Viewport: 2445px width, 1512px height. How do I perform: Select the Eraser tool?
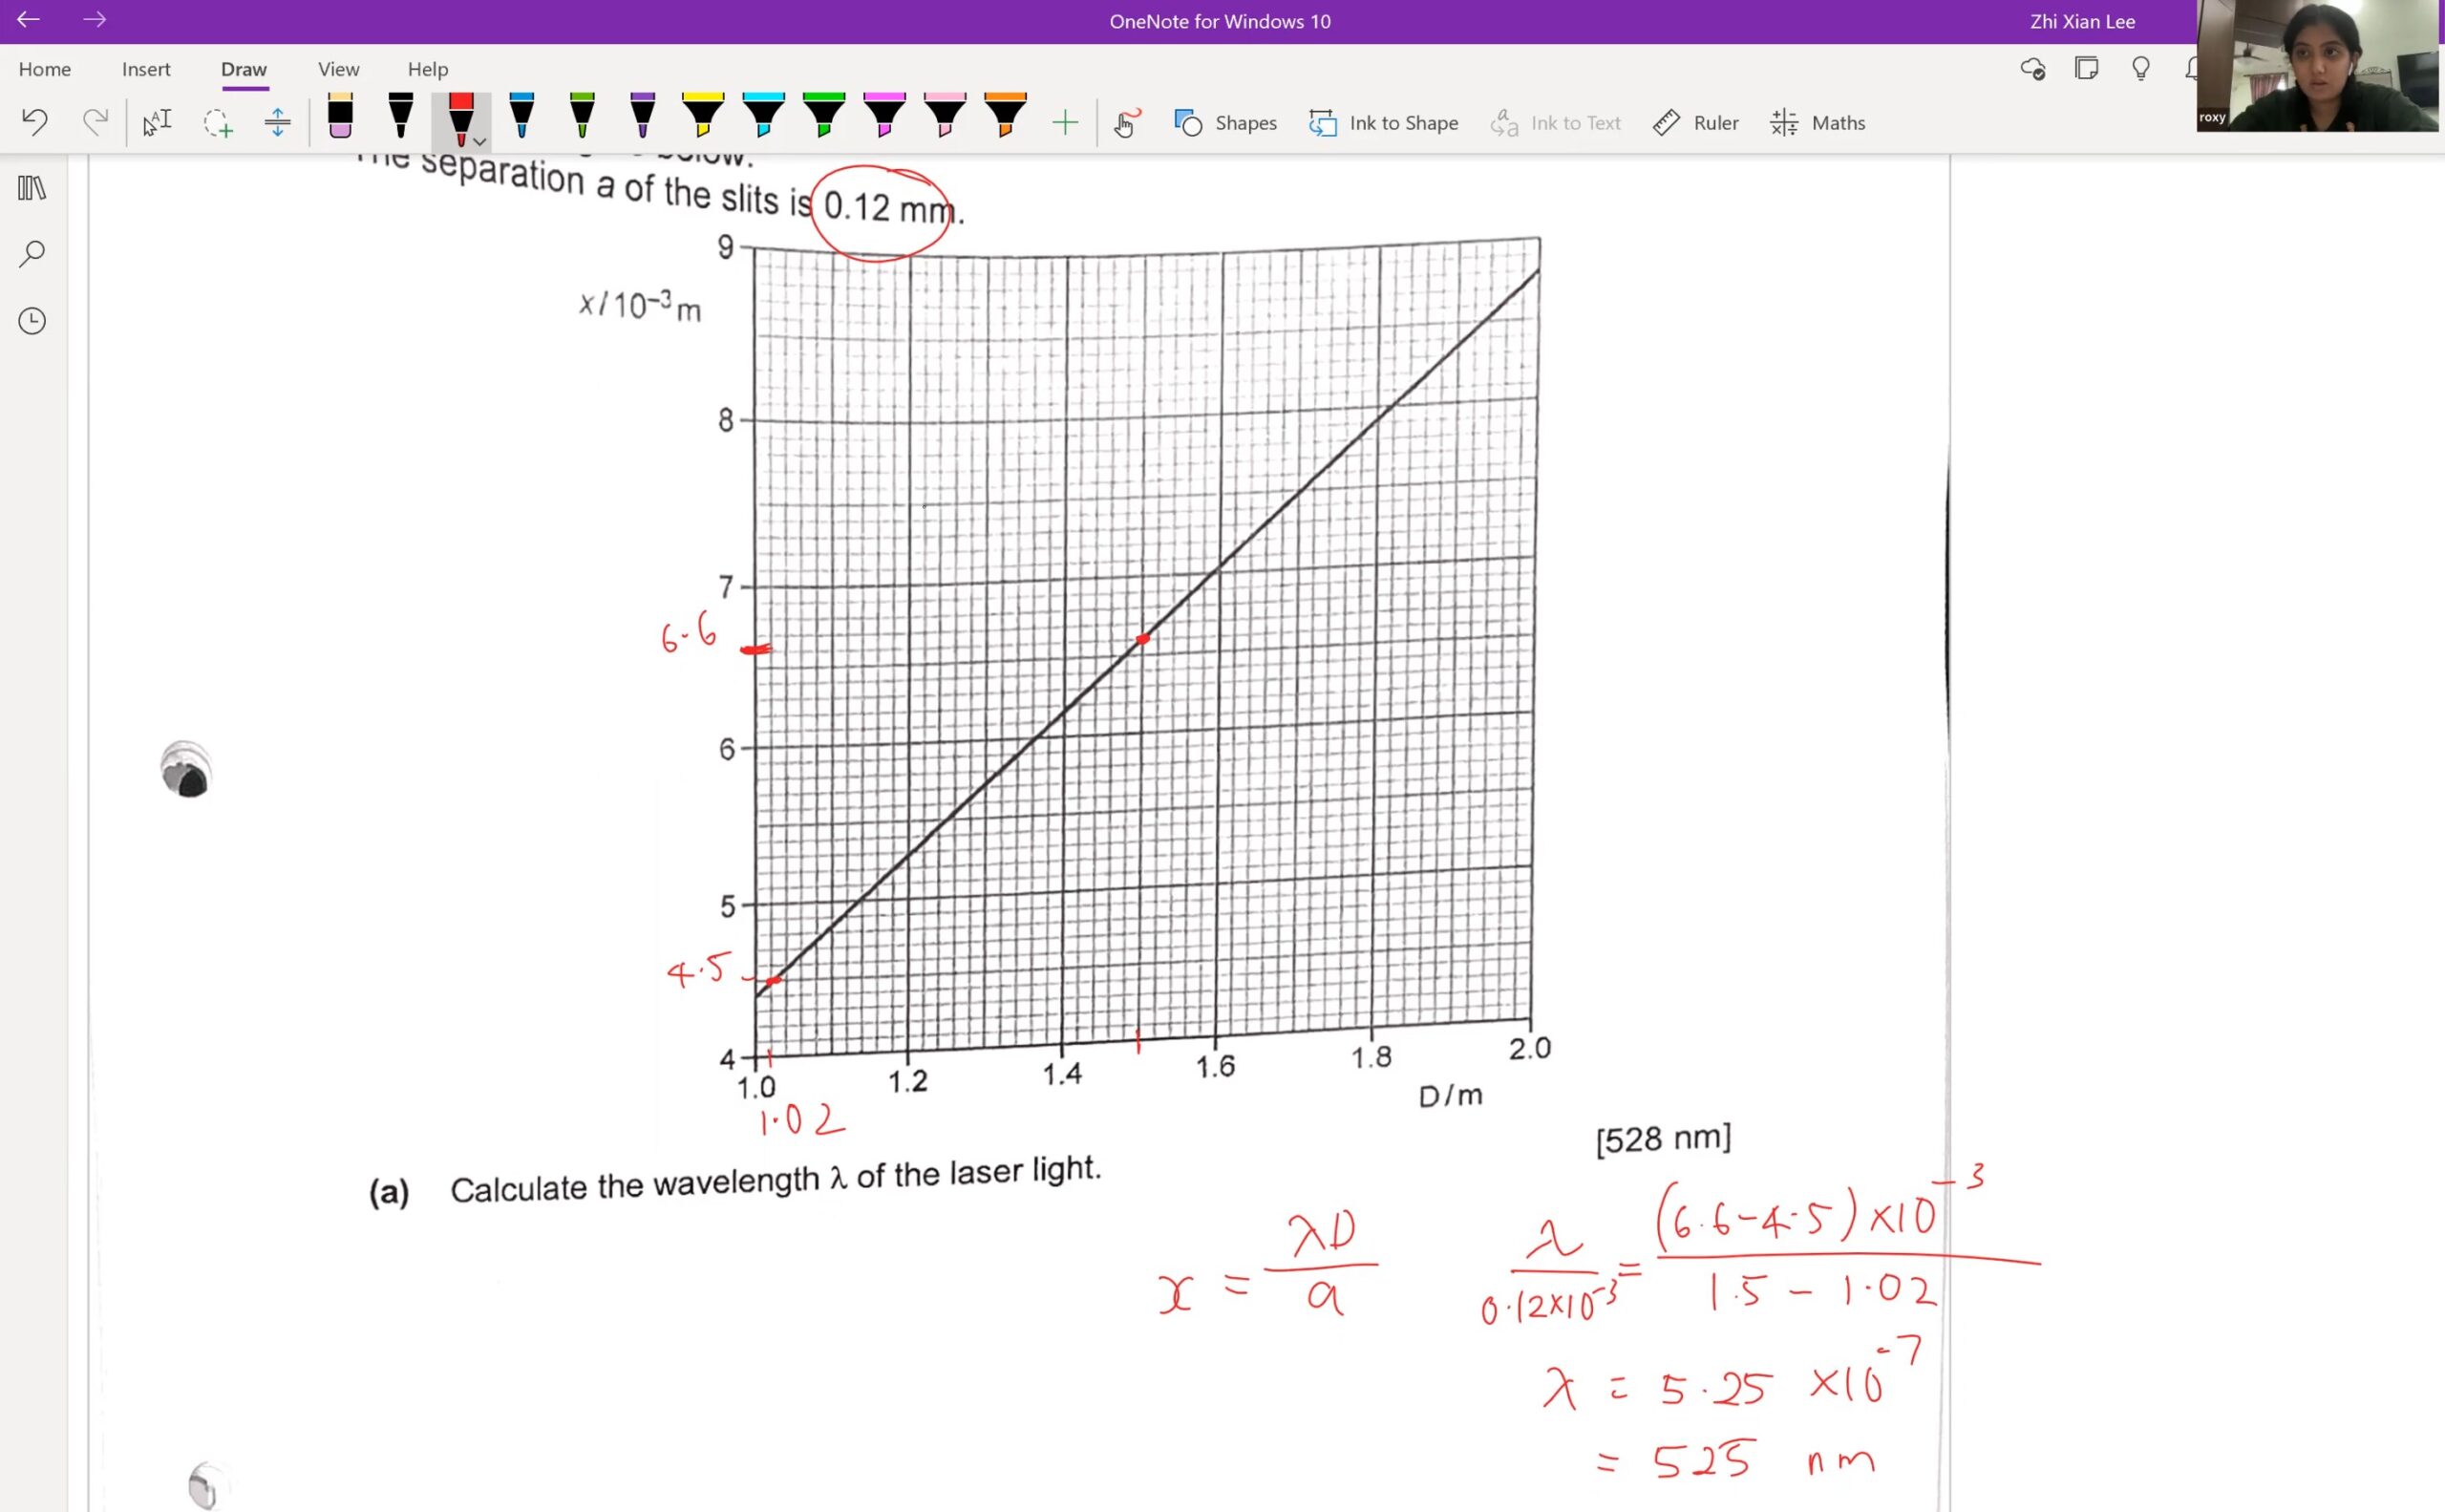tap(340, 117)
